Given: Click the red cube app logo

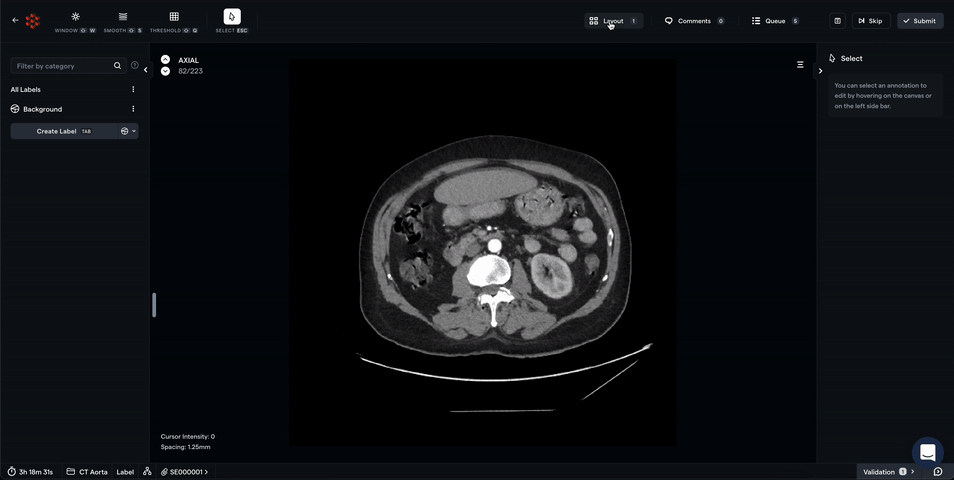Looking at the screenshot, I should point(33,21).
